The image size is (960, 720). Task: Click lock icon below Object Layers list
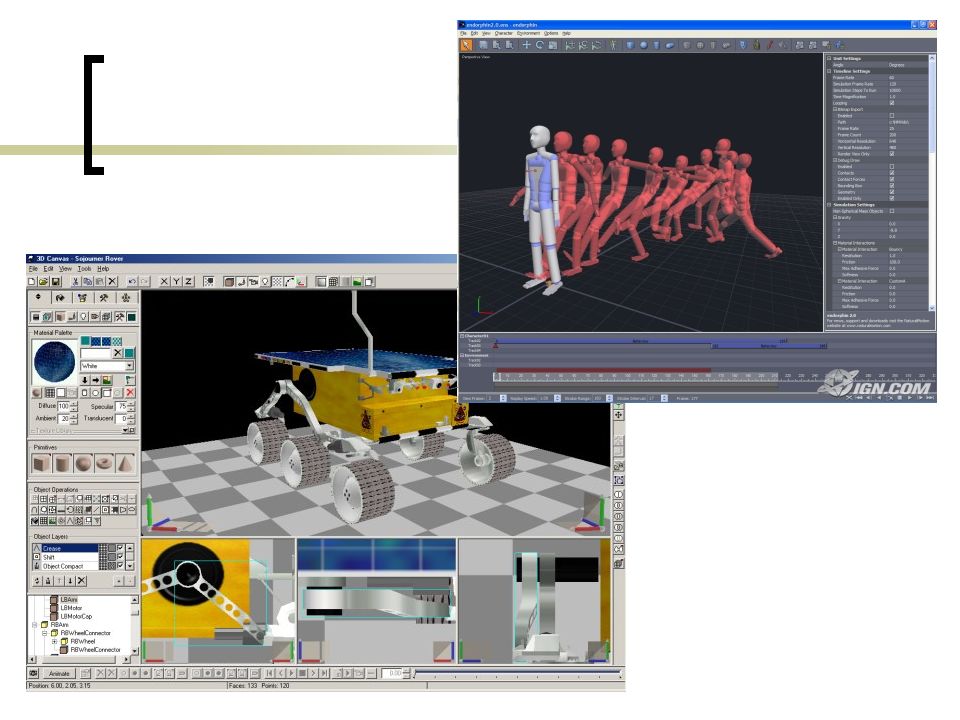tap(48, 581)
